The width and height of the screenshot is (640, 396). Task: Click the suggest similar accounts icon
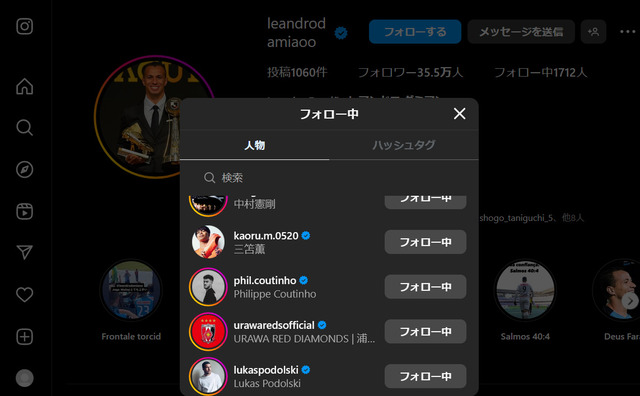point(593,32)
